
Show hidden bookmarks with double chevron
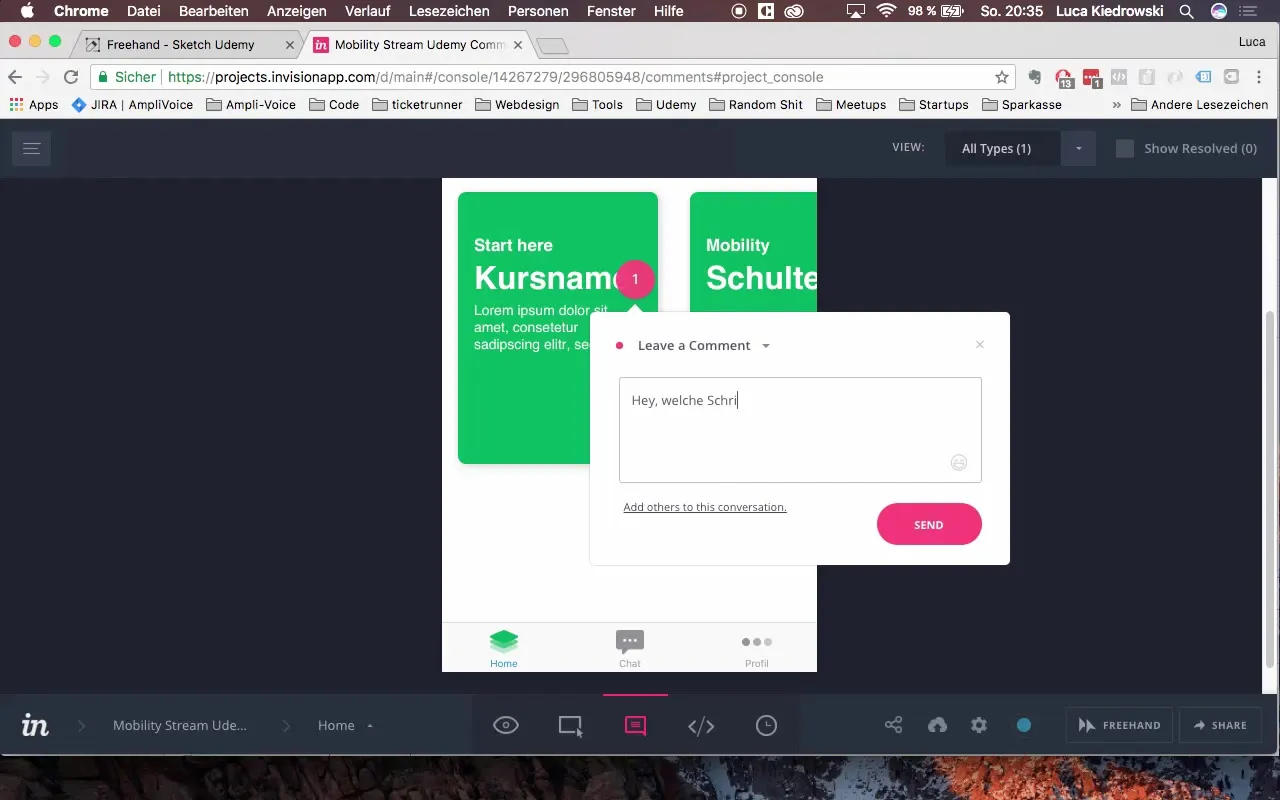[x=1116, y=104]
